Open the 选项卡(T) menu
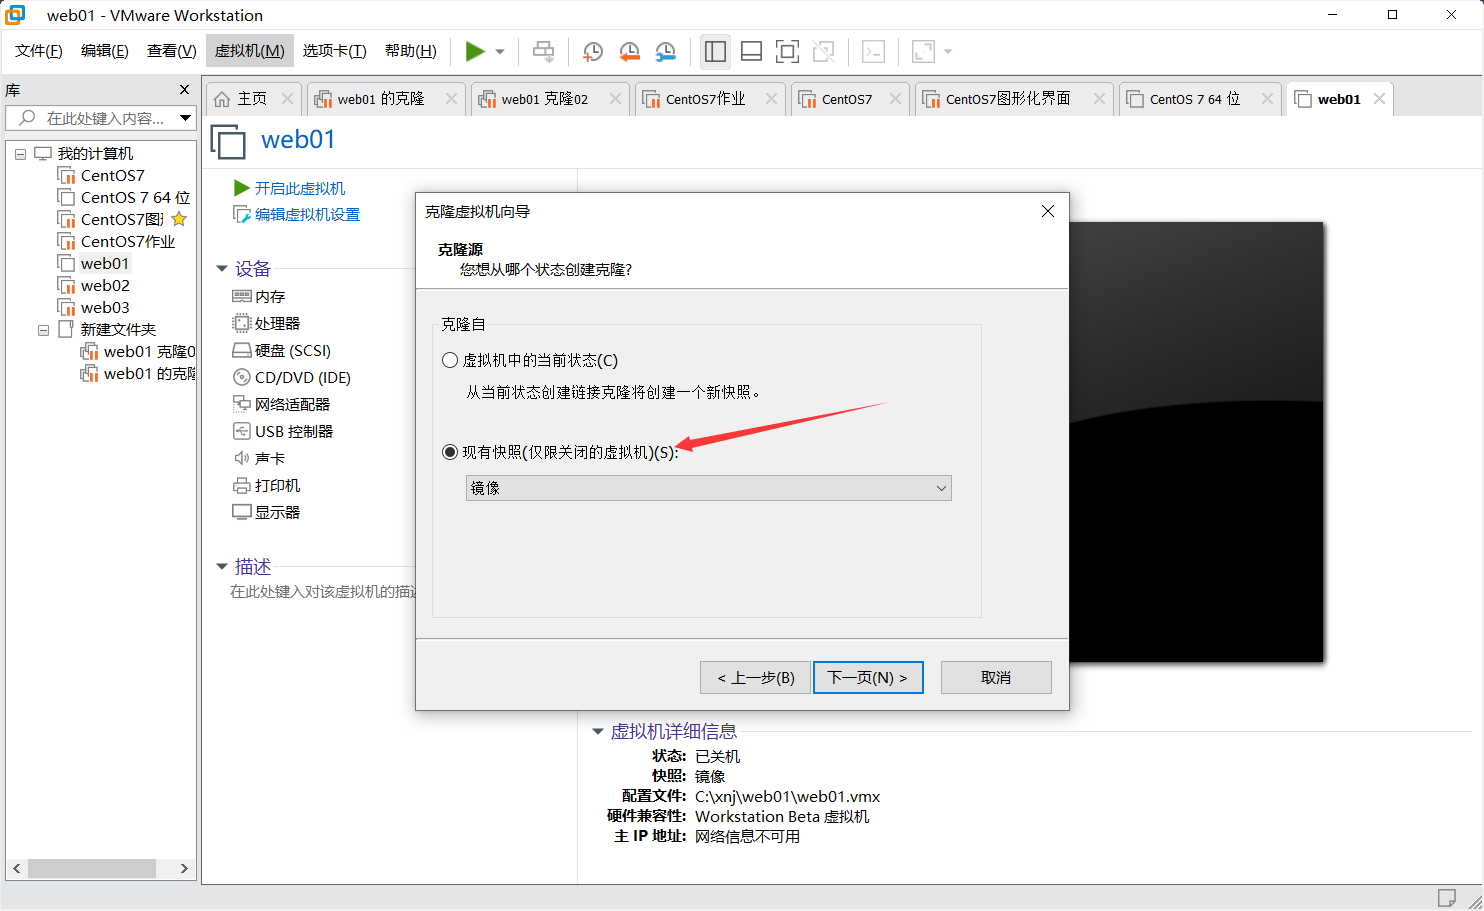 334,51
